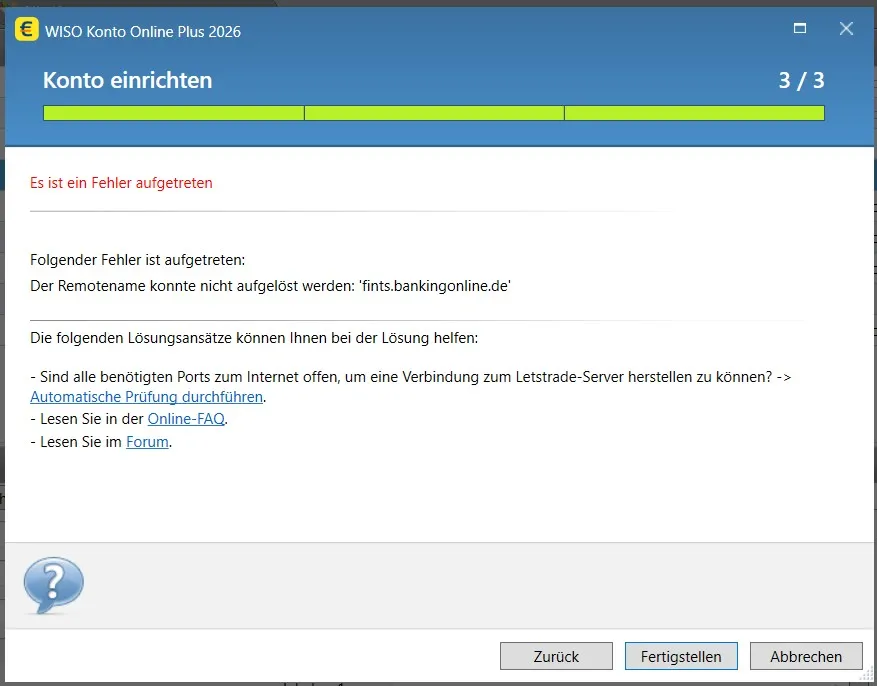Click the Folgender Fehler ist aufgetreten line
The image size is (877, 686).
tap(137, 260)
